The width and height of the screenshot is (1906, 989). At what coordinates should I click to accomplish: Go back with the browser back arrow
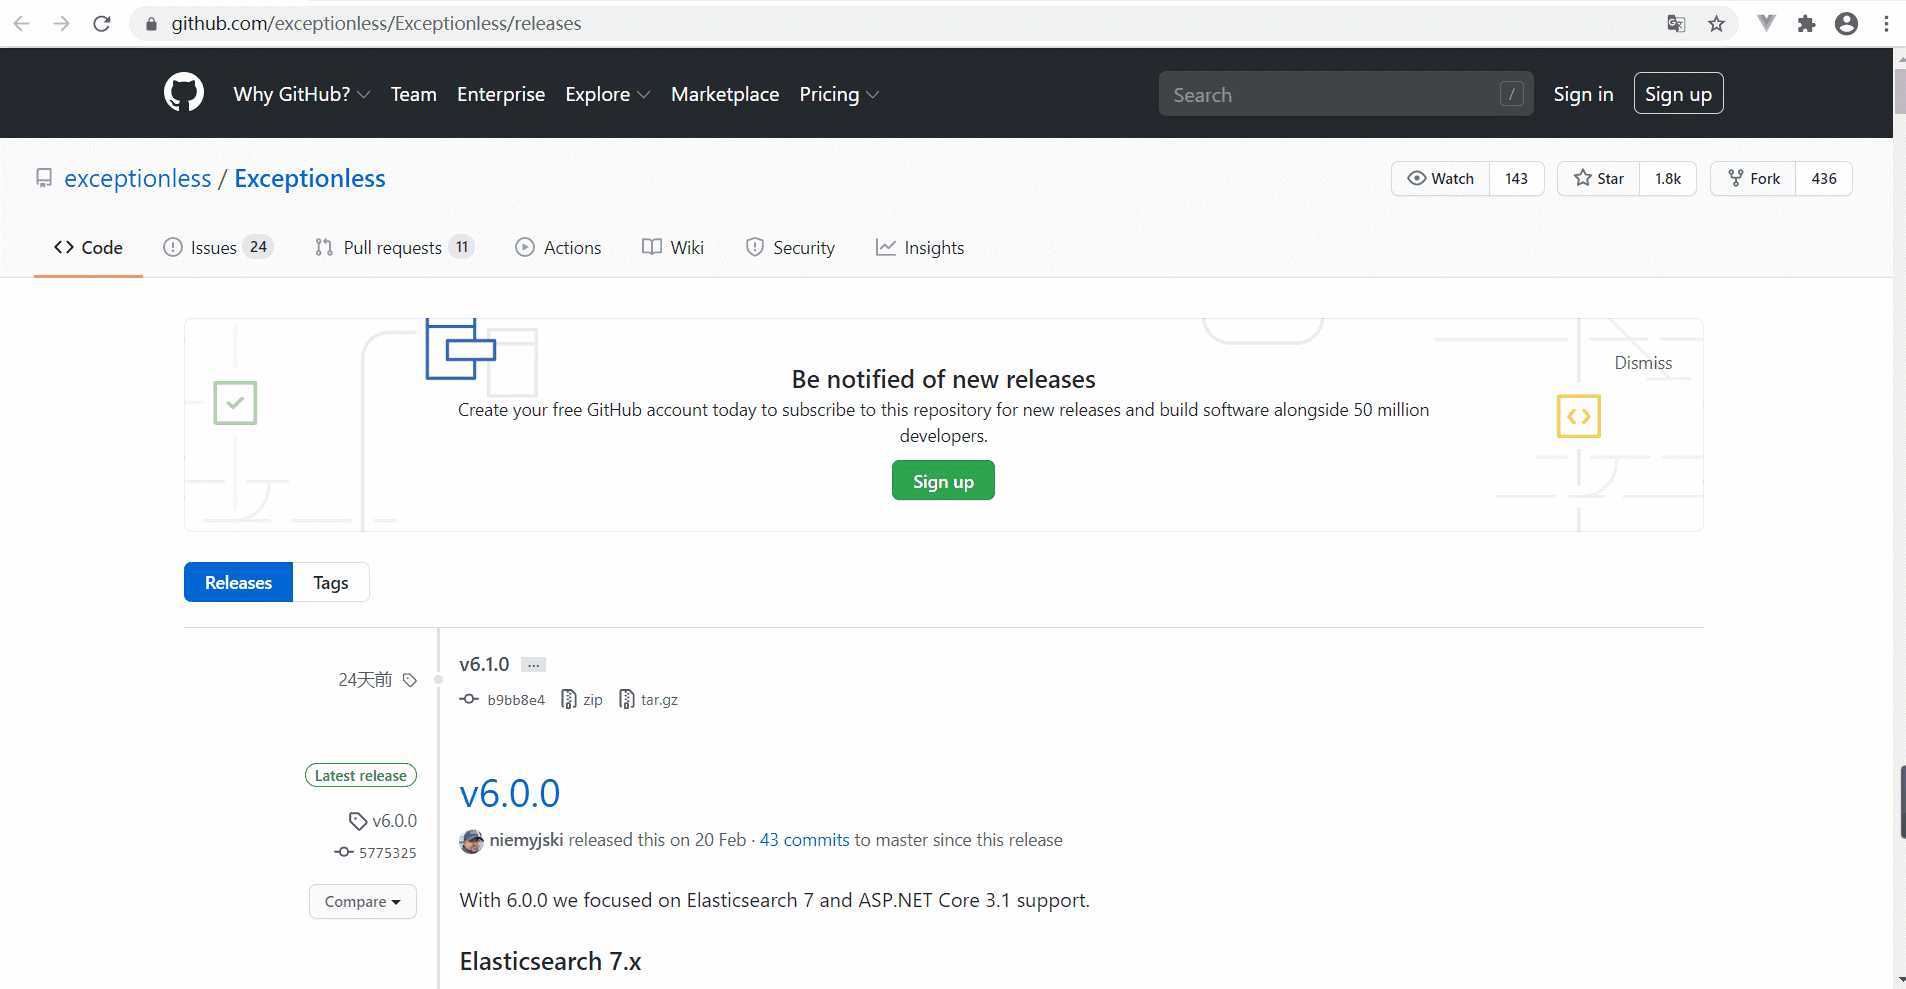click(22, 23)
